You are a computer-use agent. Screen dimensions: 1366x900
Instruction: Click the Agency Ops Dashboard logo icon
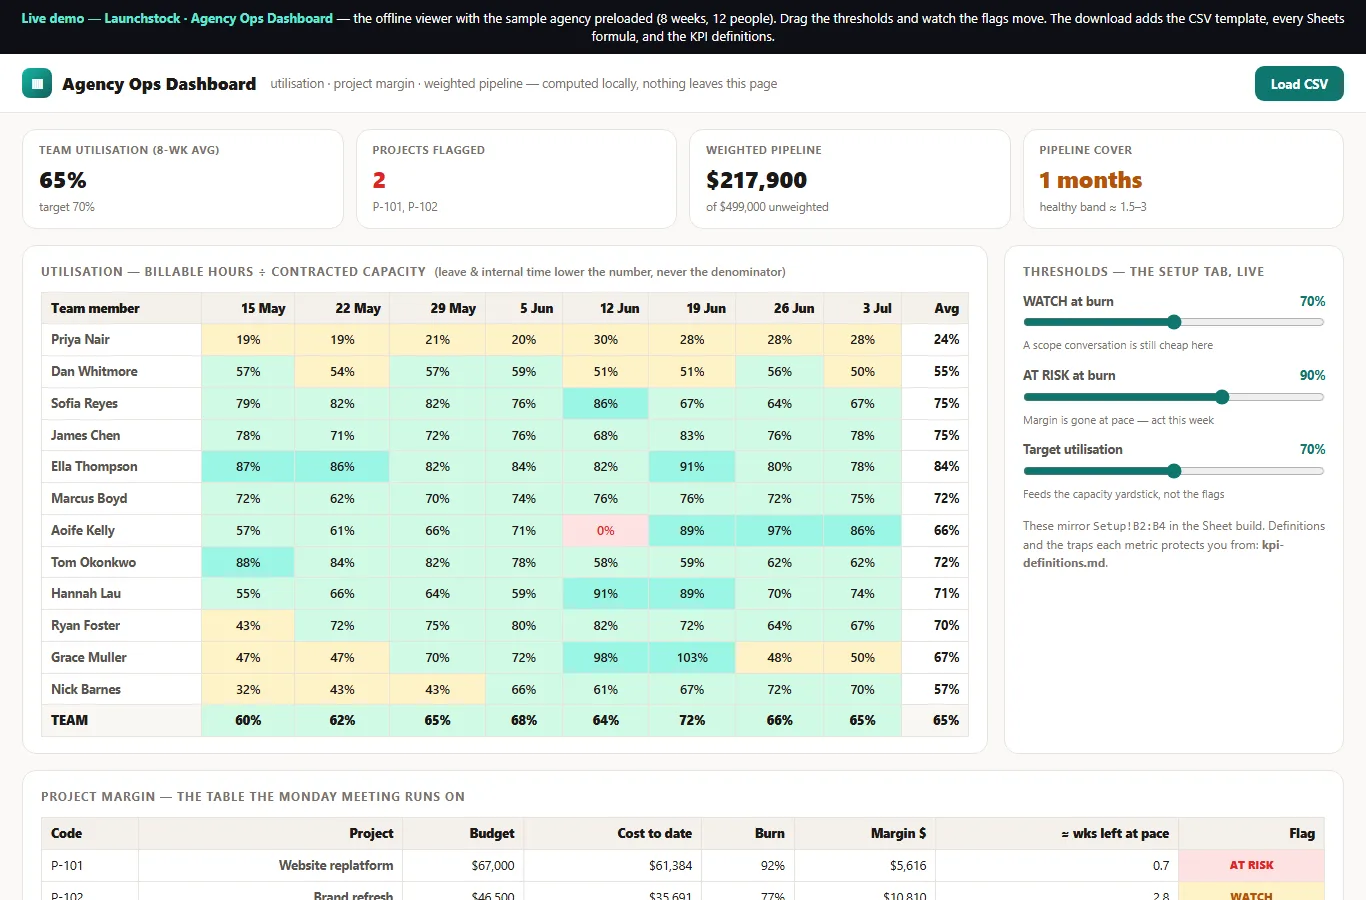click(x=37, y=84)
